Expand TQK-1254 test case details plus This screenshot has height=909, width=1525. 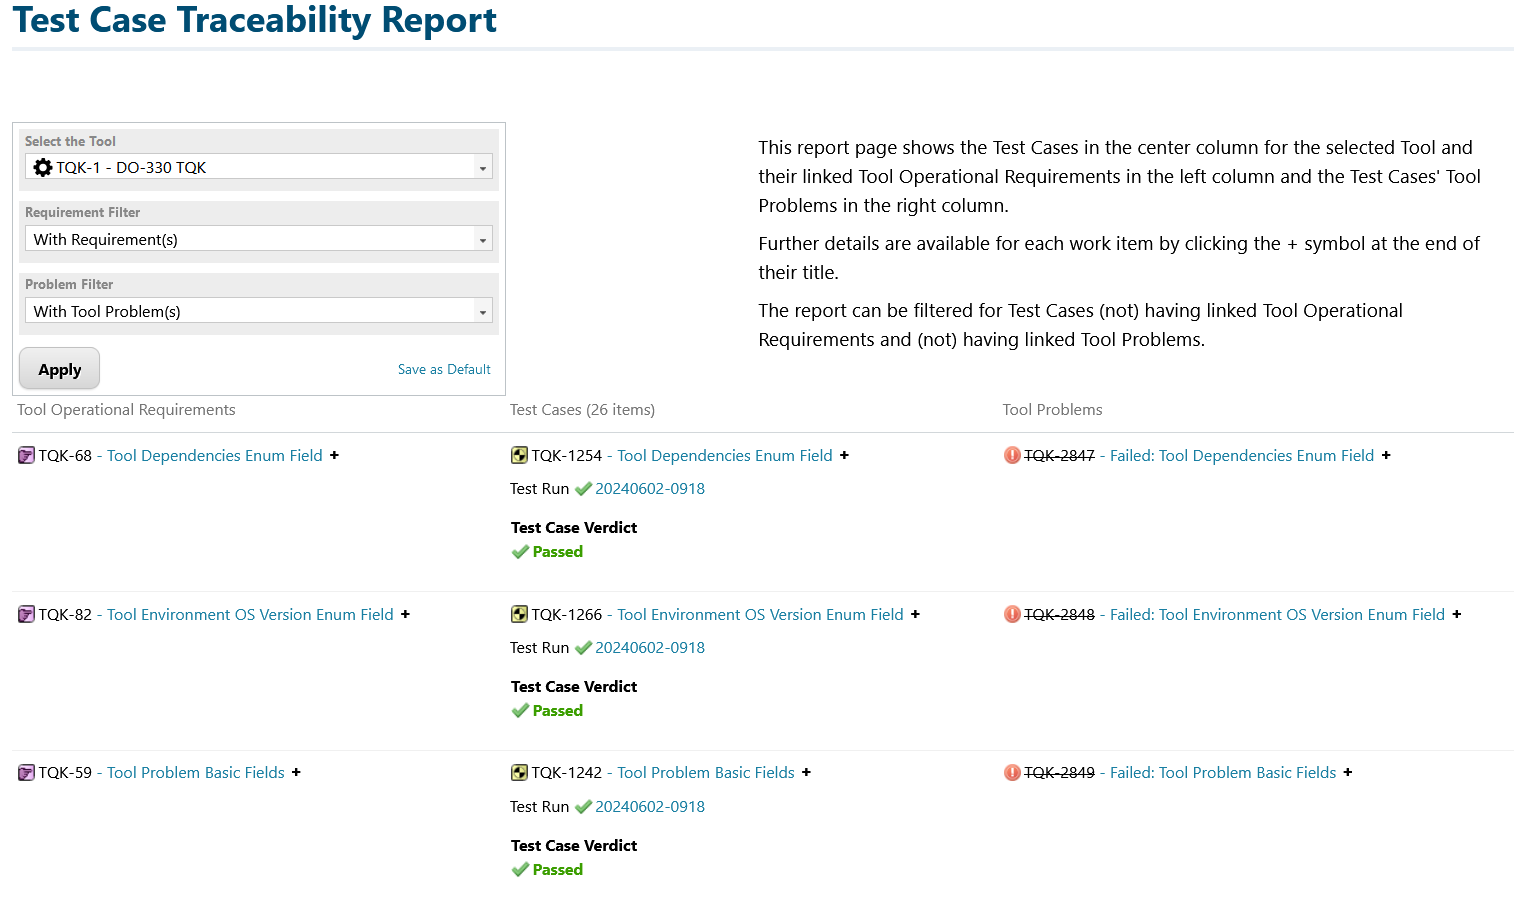click(x=844, y=456)
